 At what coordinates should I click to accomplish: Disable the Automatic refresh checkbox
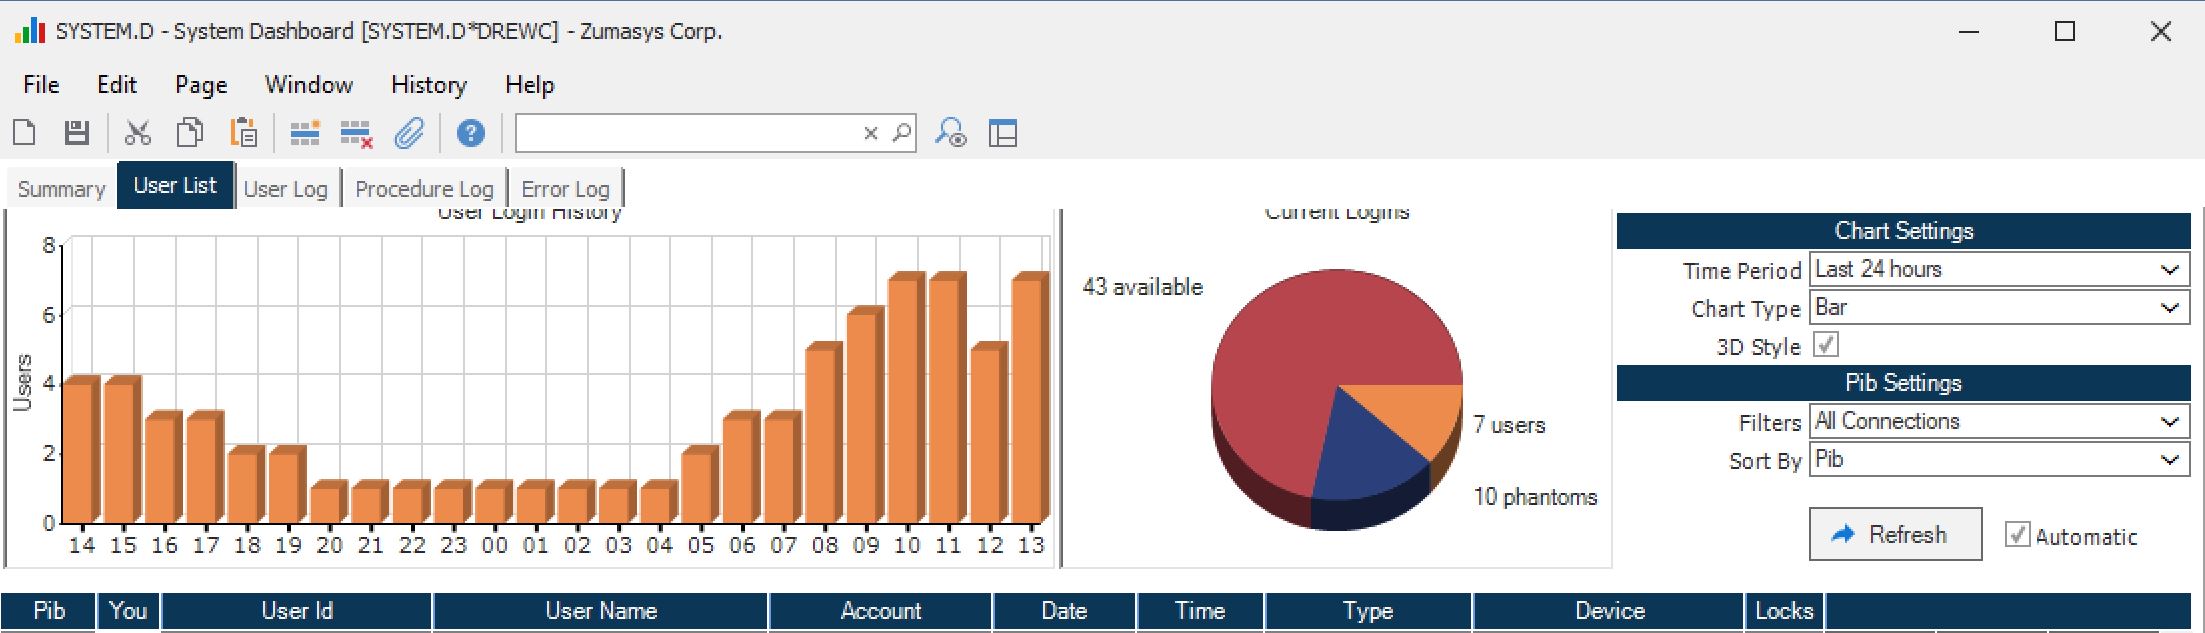(x=2017, y=535)
